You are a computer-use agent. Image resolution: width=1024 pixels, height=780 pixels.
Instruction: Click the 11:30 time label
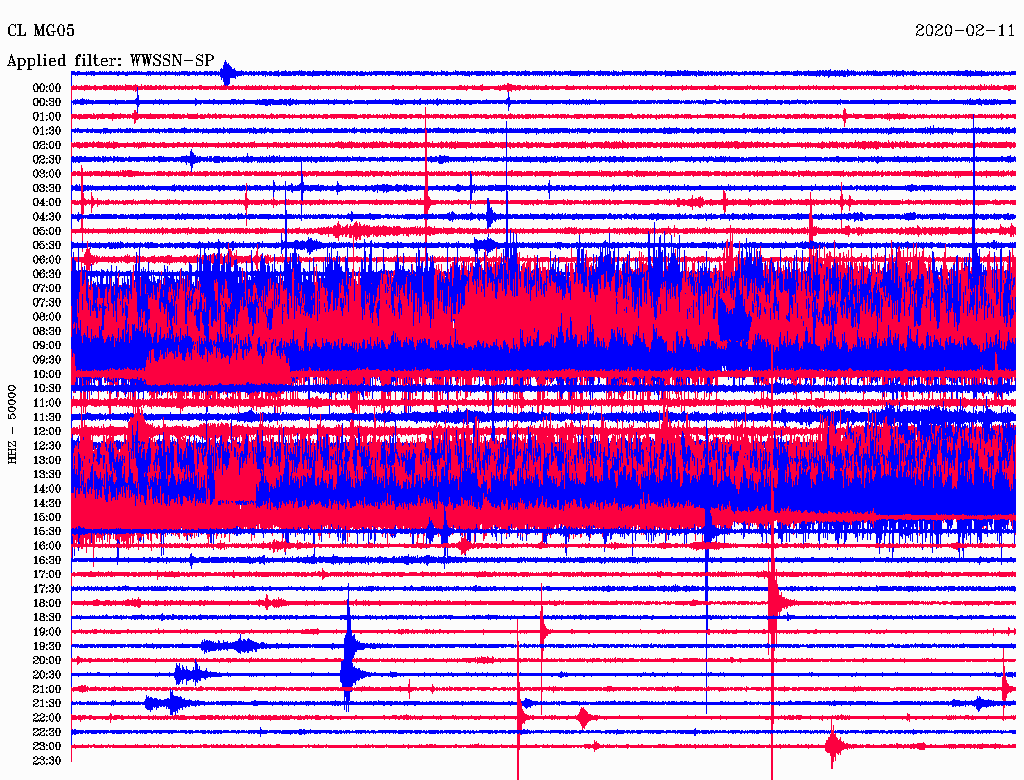coord(47,417)
